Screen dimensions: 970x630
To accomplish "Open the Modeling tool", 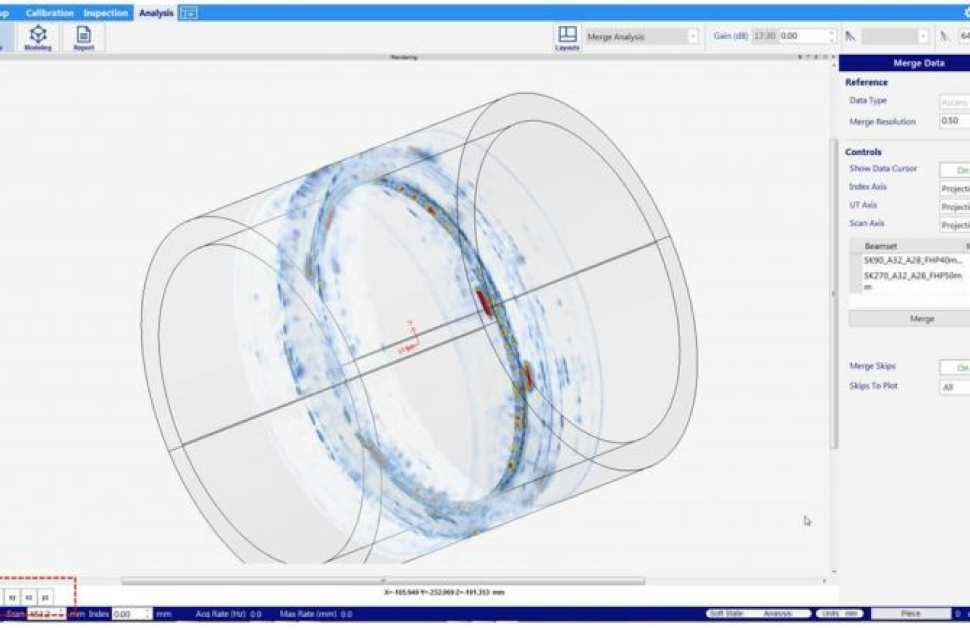I will click(38, 38).
